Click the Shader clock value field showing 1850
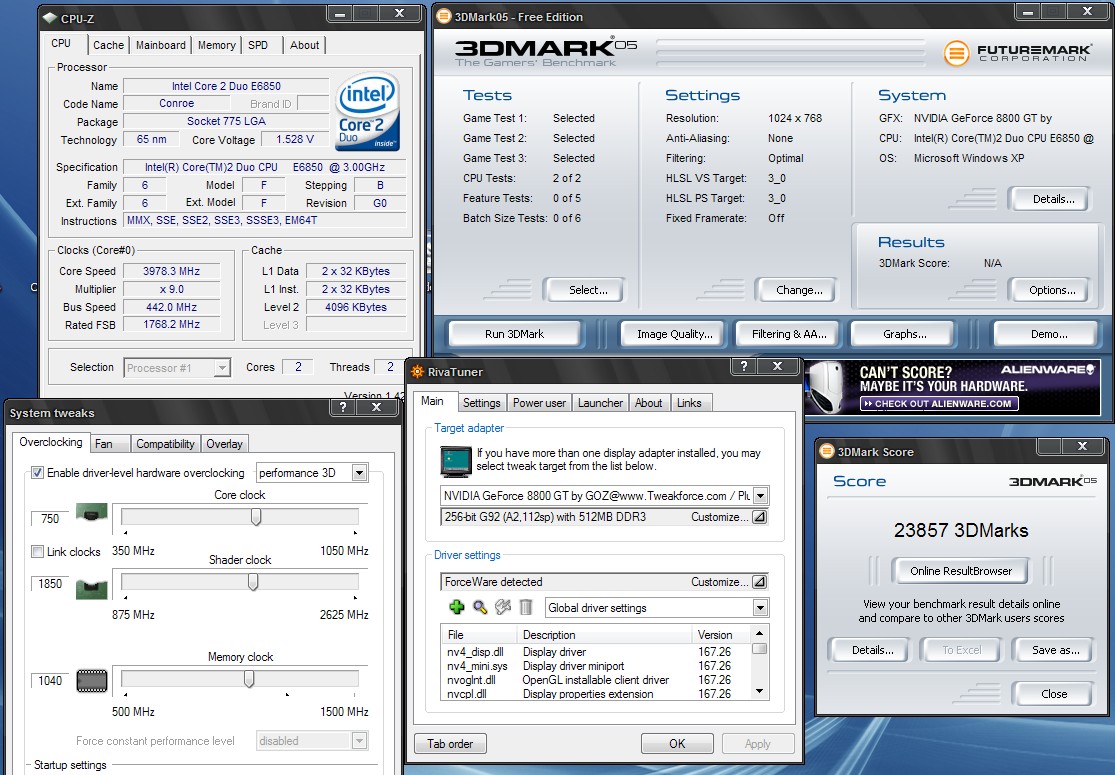This screenshot has height=775, width=1115. coord(50,584)
